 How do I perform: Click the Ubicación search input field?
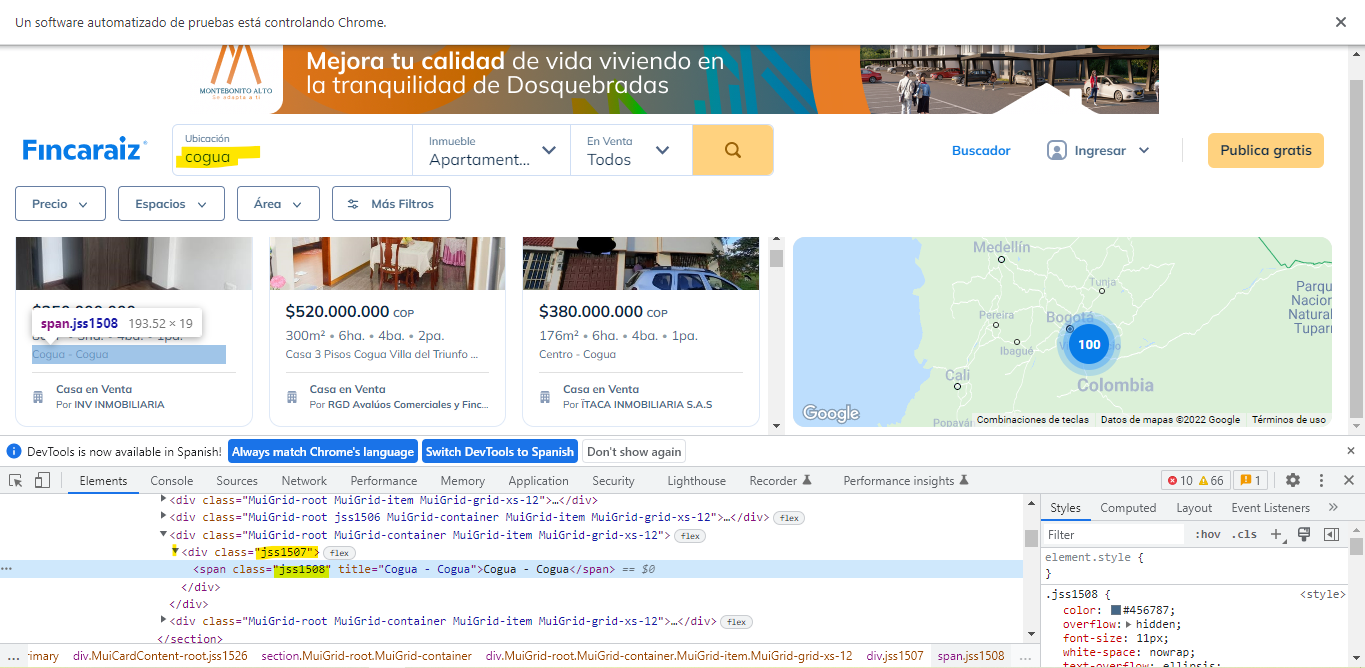pyautogui.click(x=292, y=157)
